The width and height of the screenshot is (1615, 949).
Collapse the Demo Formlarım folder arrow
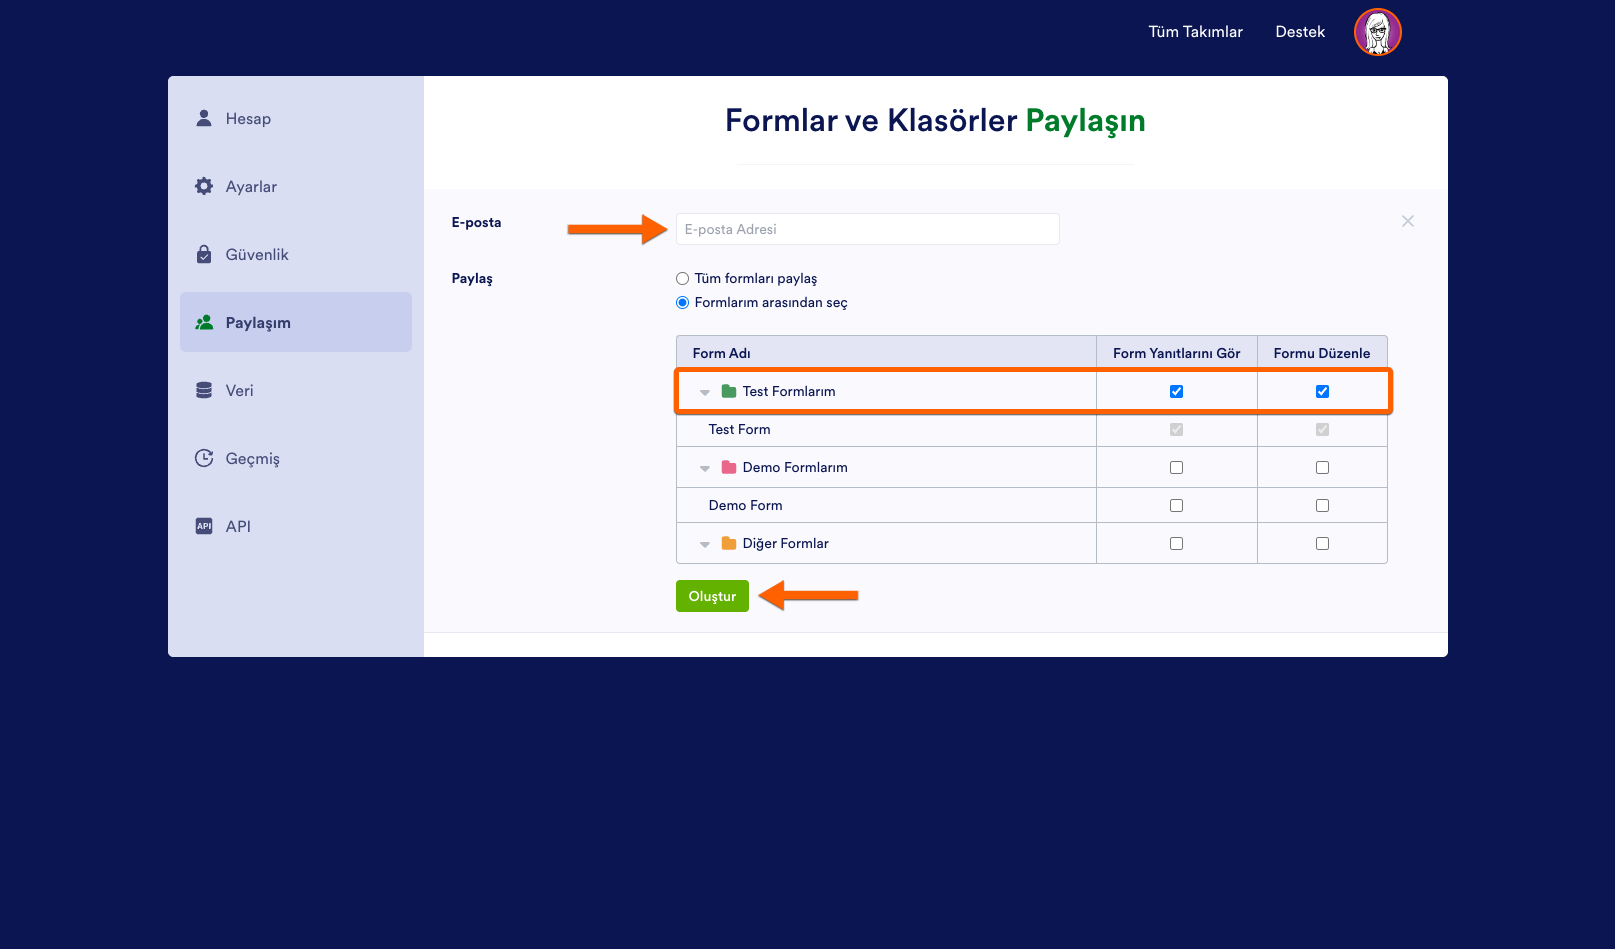(705, 469)
